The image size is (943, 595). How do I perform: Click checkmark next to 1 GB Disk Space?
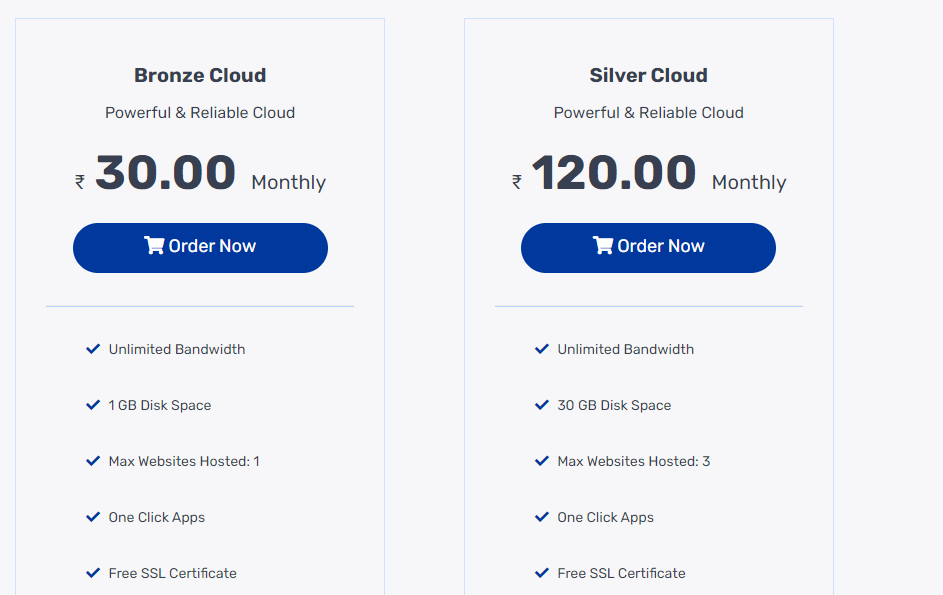[93, 405]
